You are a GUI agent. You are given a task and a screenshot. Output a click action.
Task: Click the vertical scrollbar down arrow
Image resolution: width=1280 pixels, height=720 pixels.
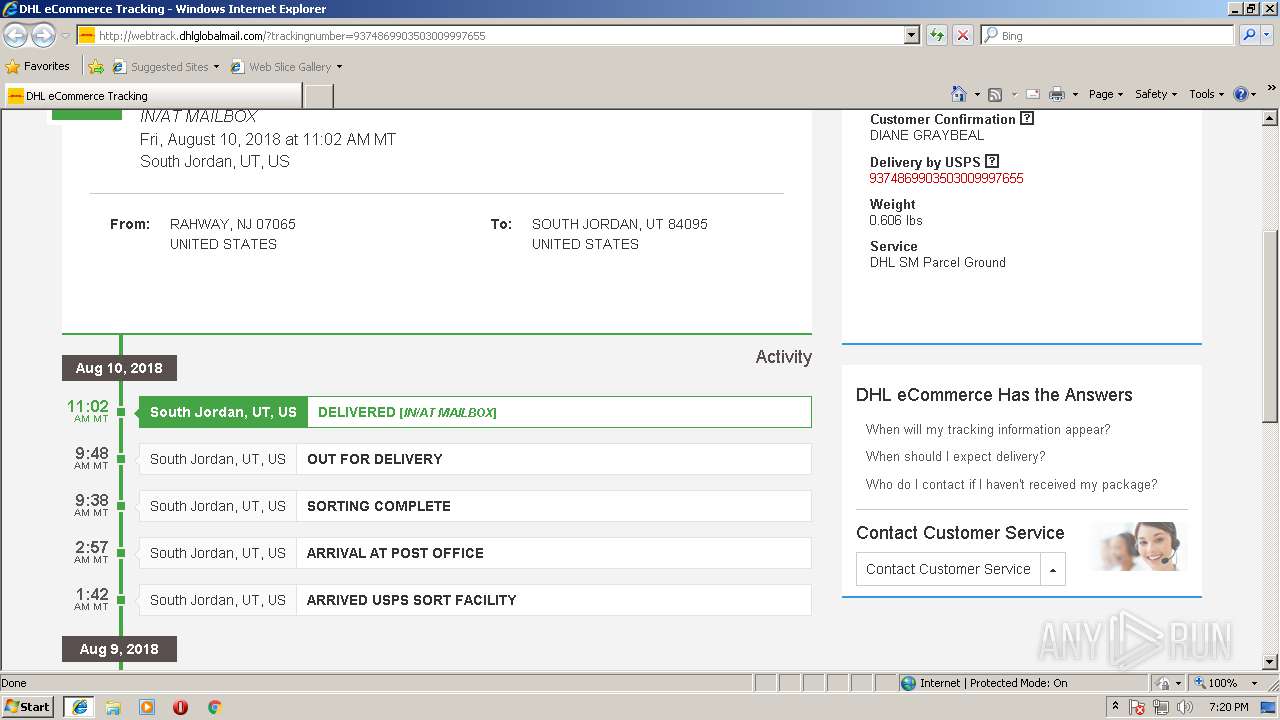[x=1270, y=661]
